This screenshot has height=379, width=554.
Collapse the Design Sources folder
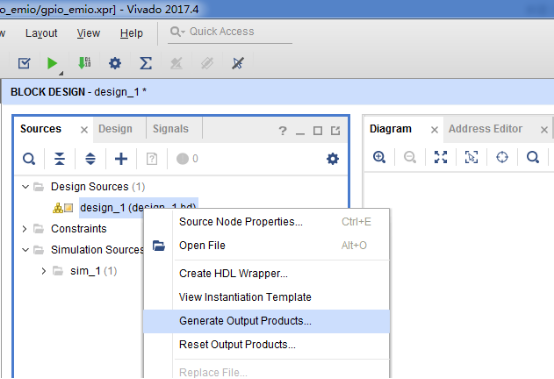coord(25,186)
